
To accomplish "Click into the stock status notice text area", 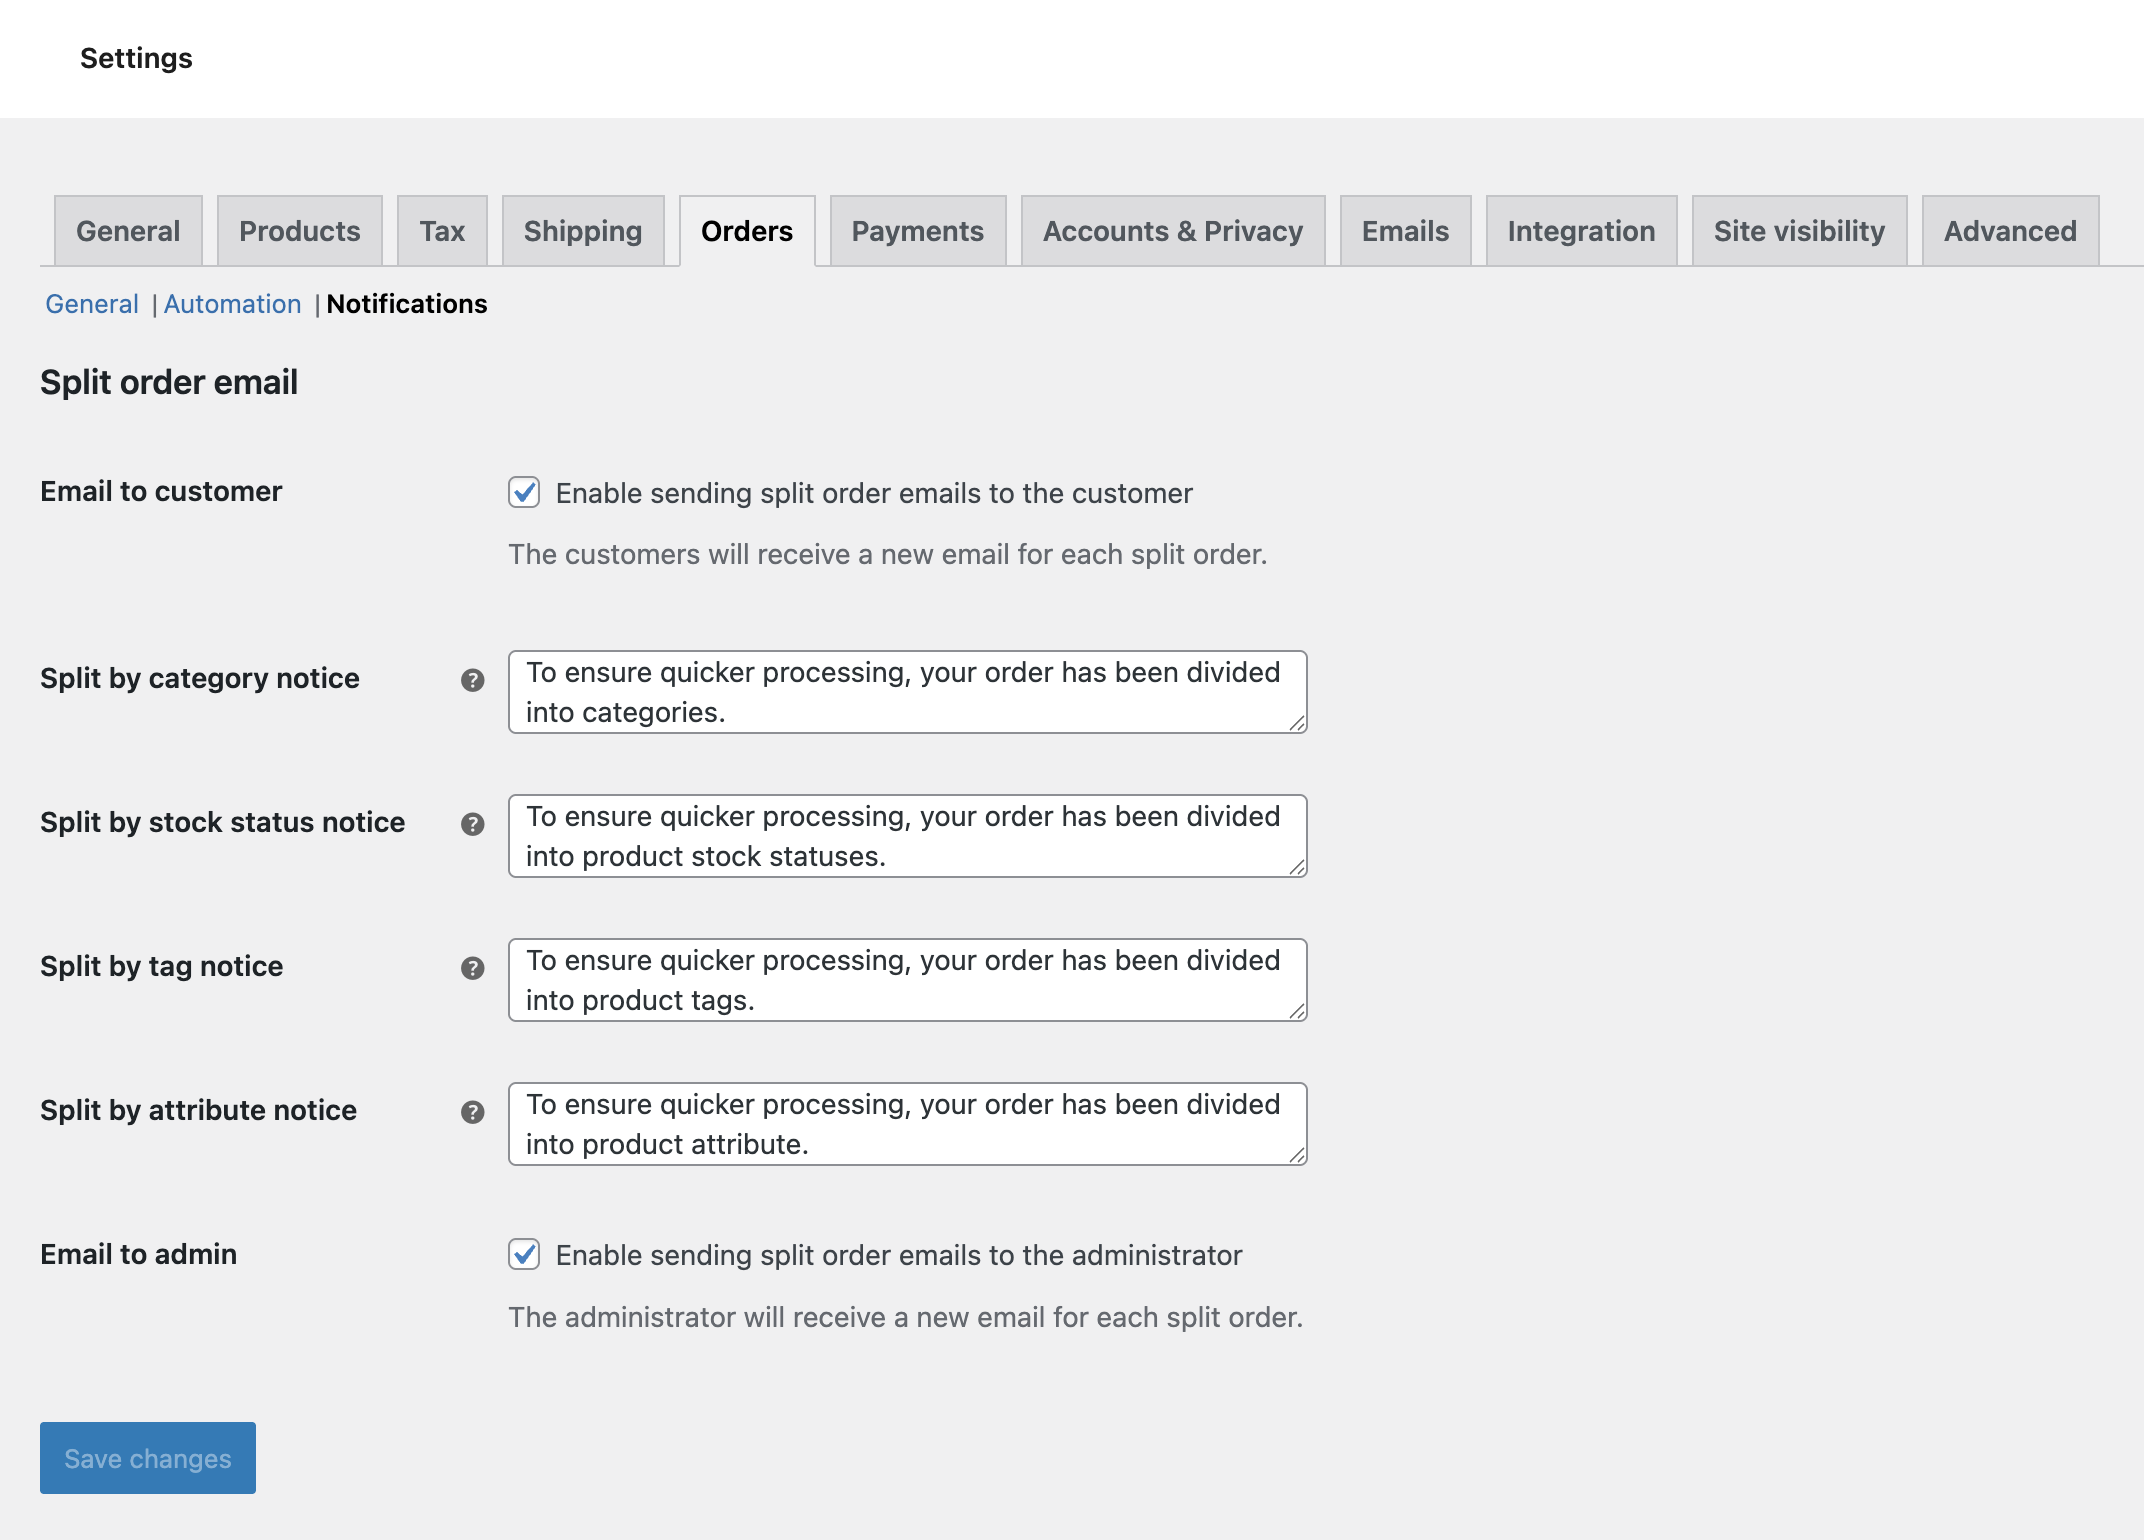I will coord(908,836).
